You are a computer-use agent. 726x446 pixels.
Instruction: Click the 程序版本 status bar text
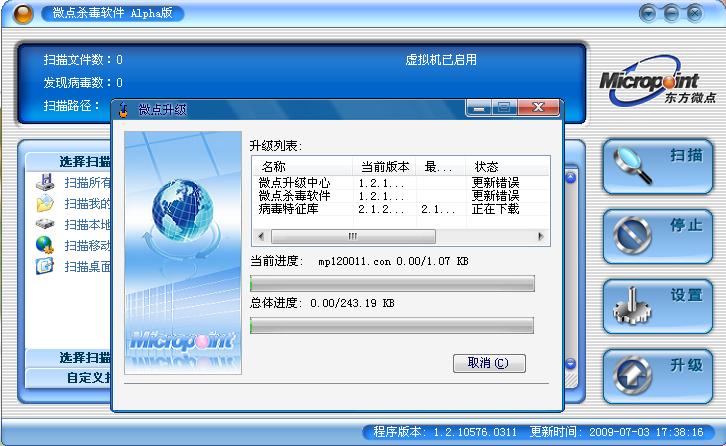(445, 432)
